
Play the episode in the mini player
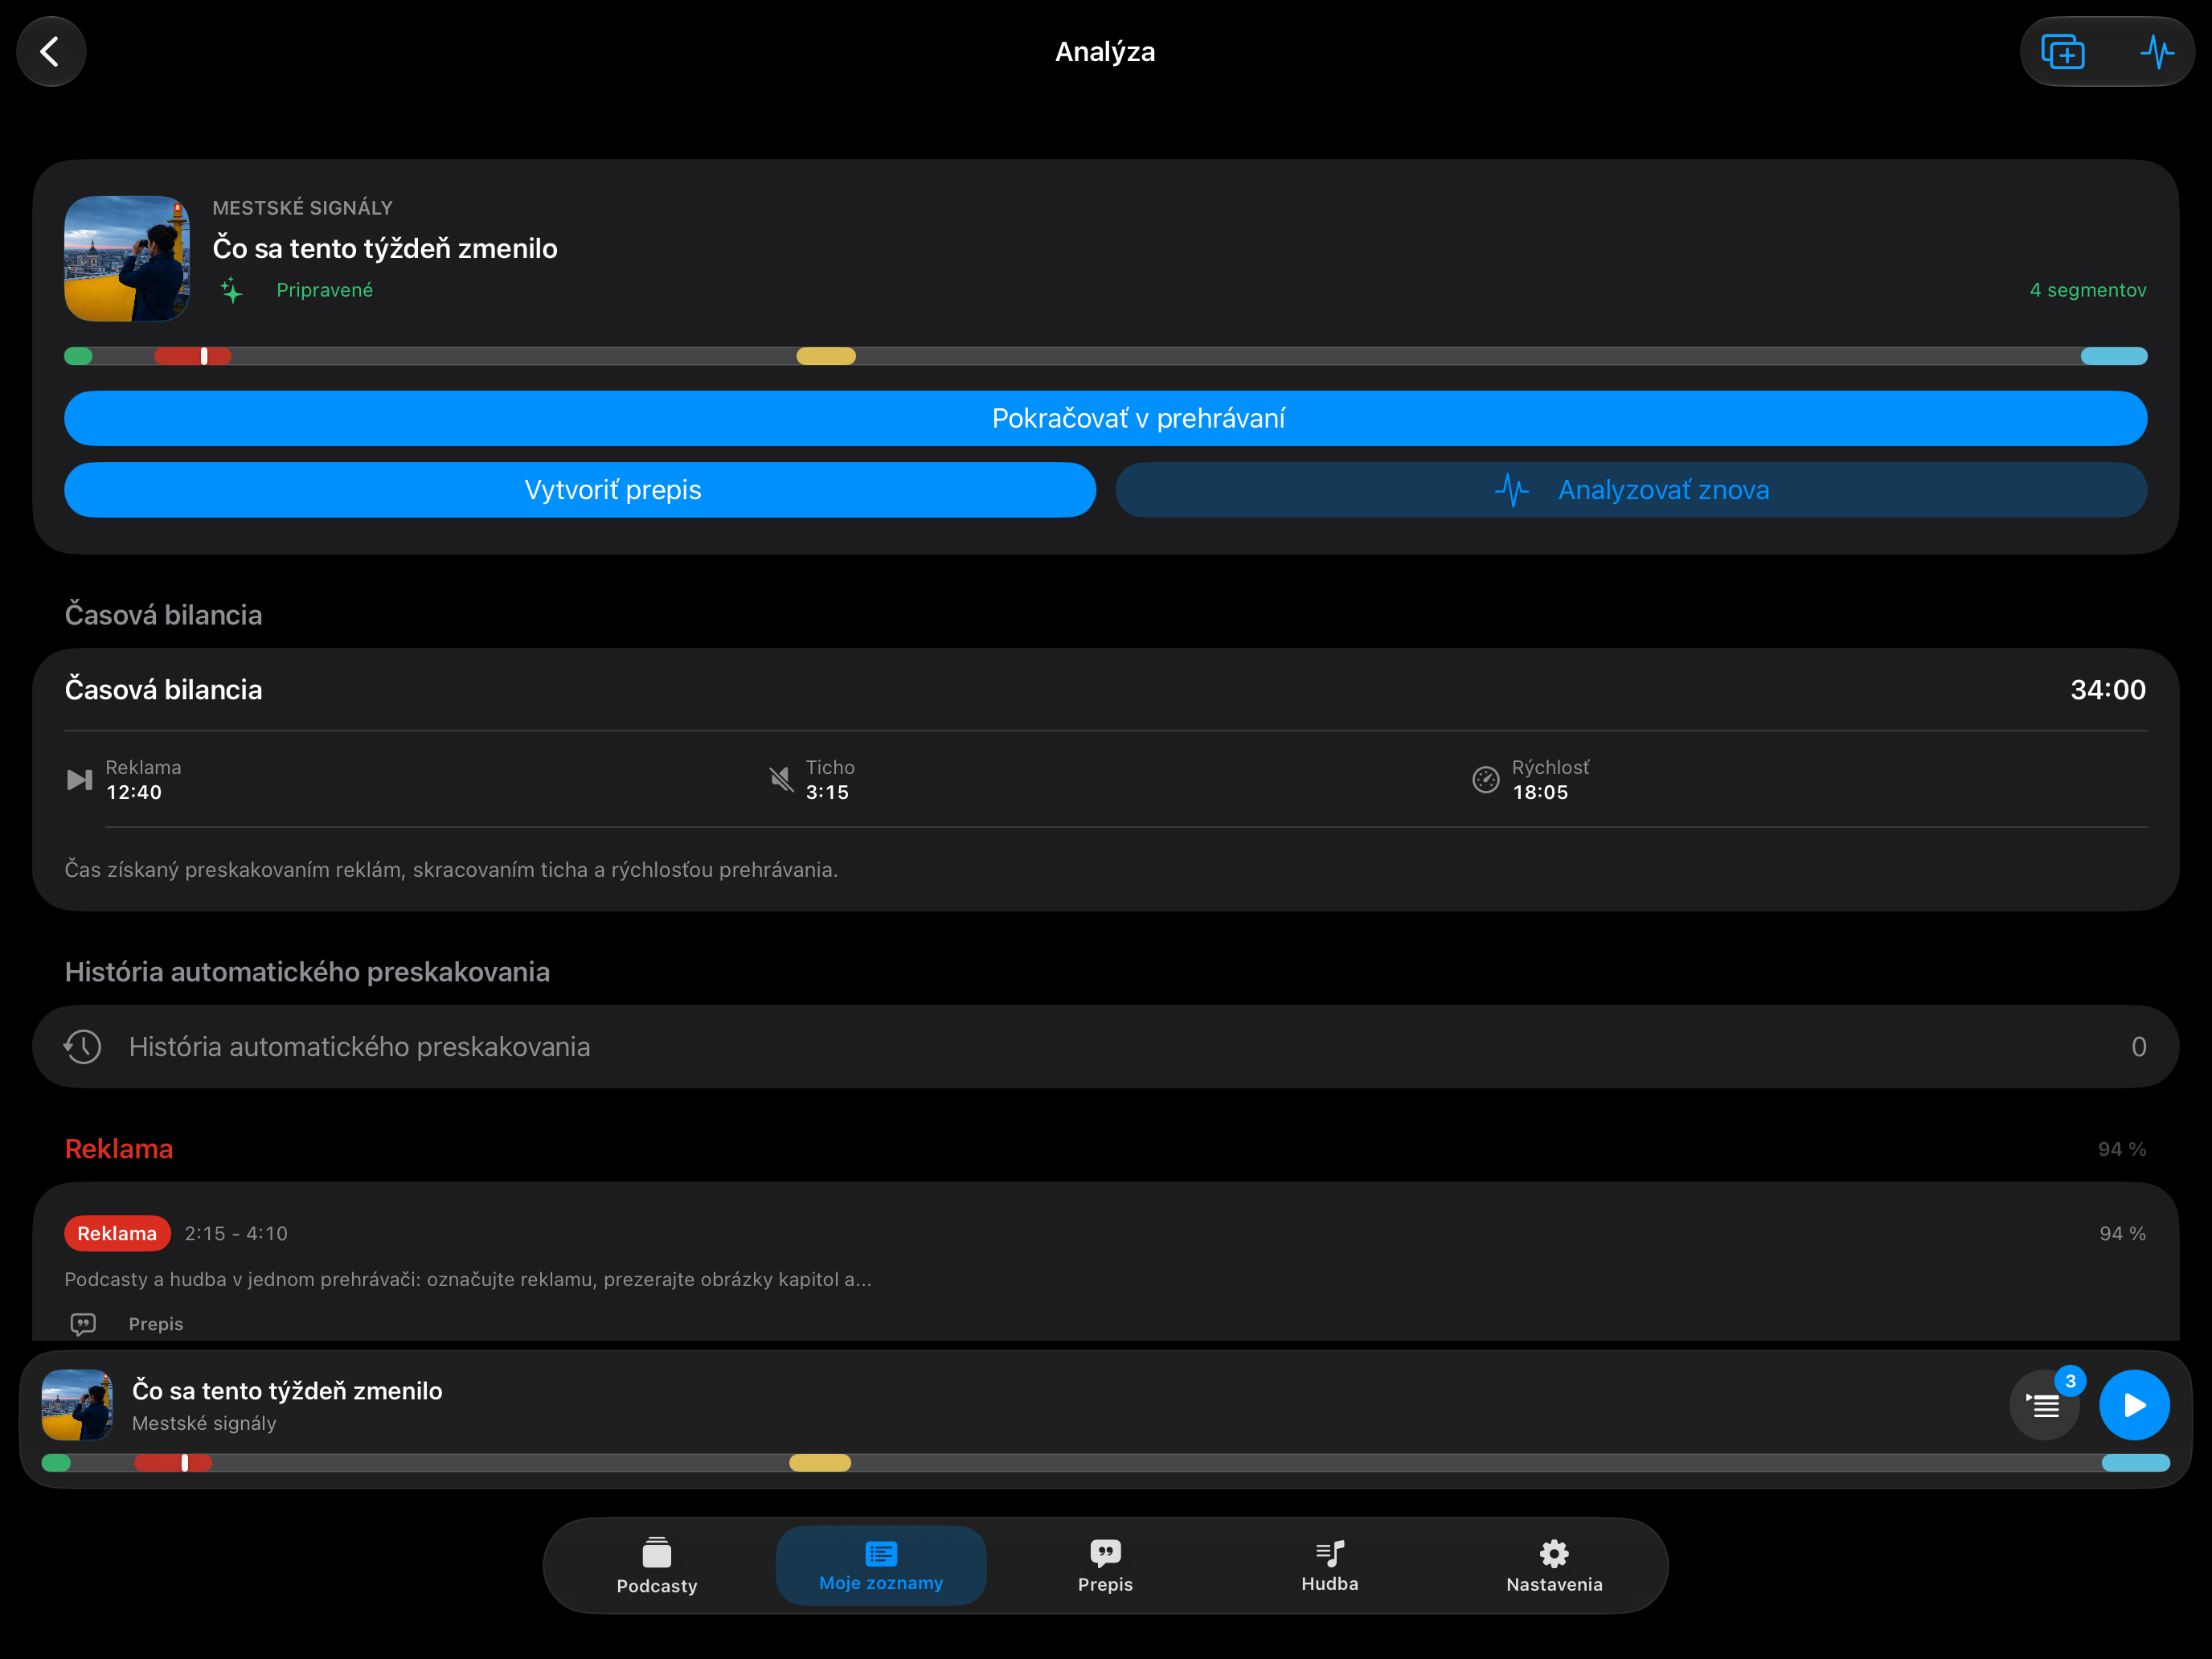tap(2134, 1405)
